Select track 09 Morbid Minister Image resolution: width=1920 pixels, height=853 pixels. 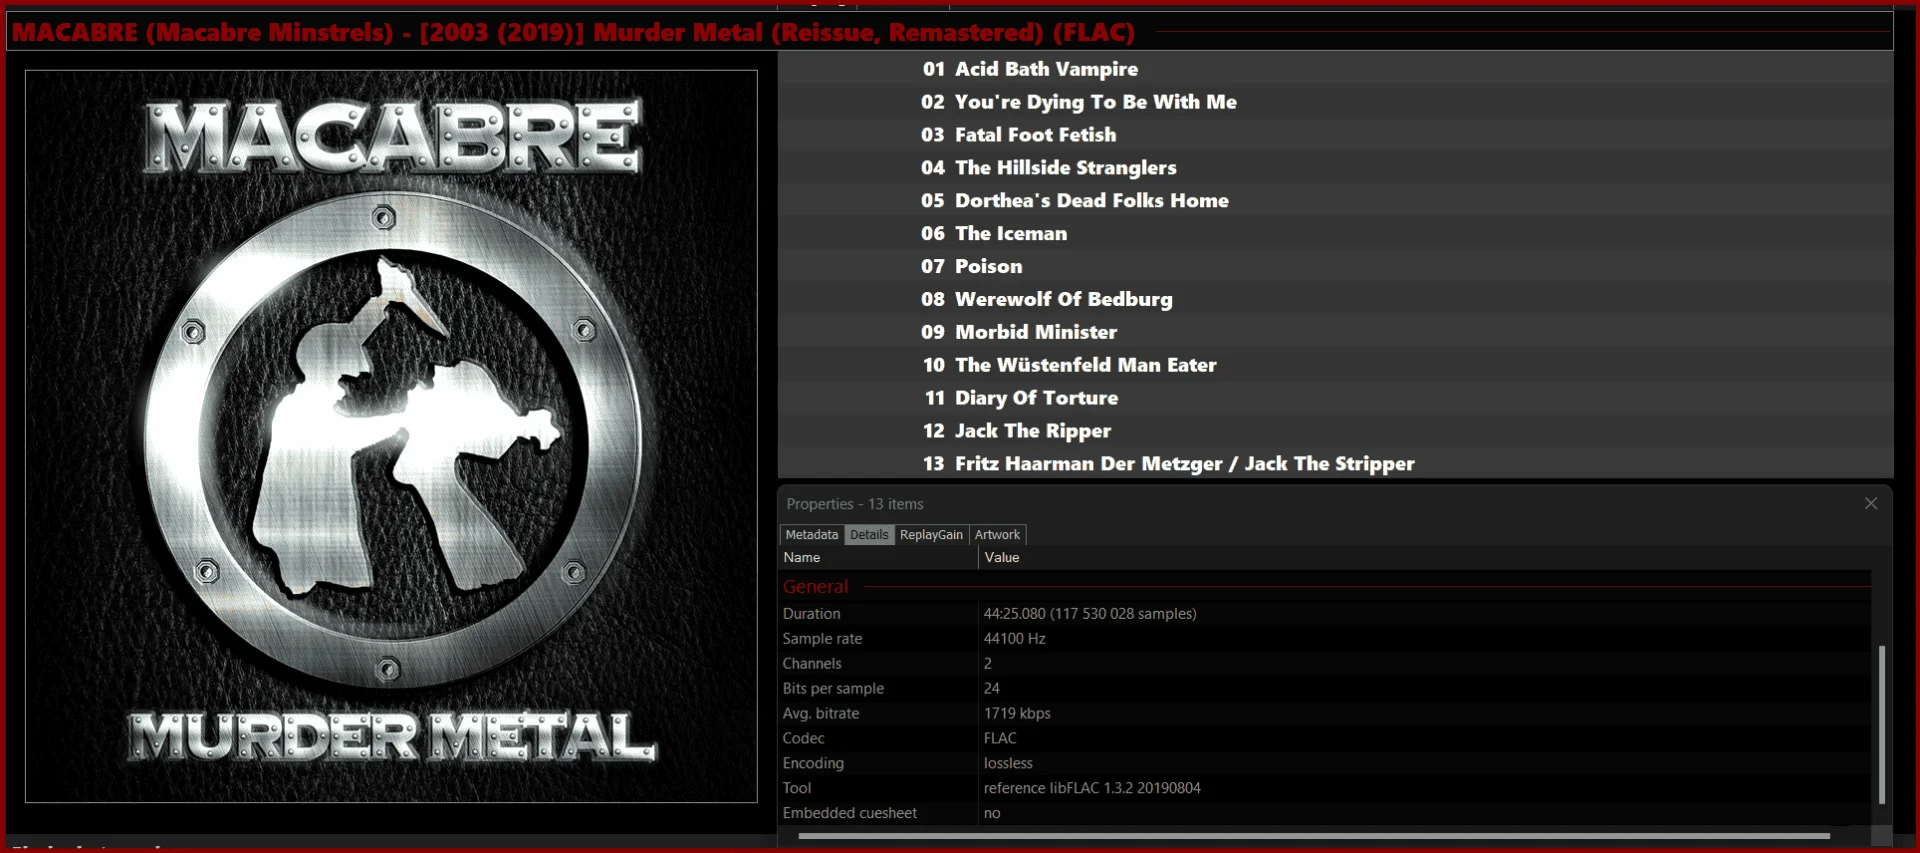click(1335, 332)
